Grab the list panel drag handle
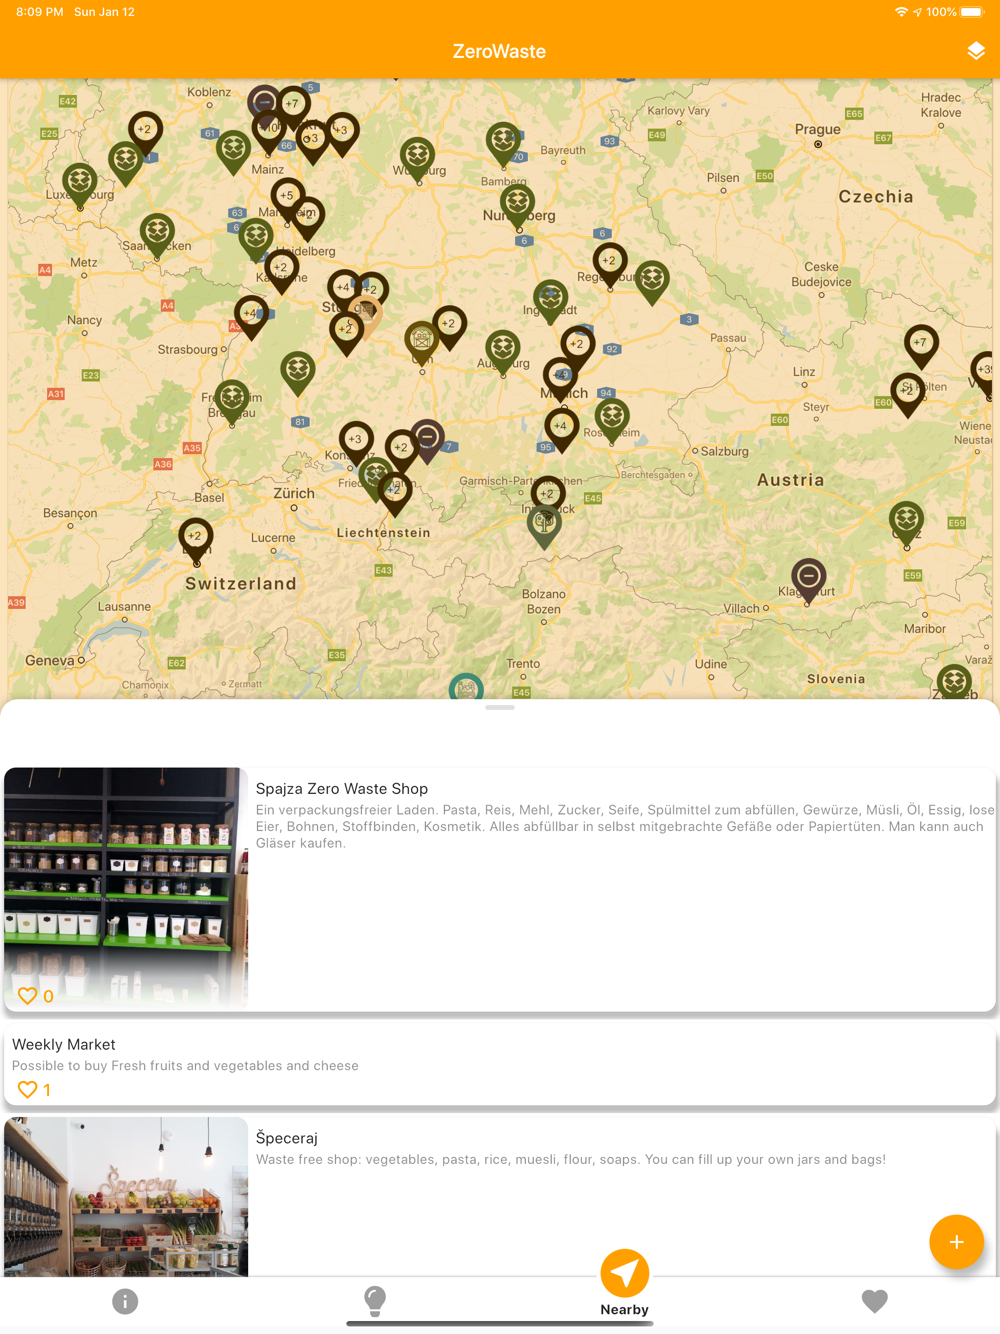The height and width of the screenshot is (1334, 1000). tap(500, 707)
